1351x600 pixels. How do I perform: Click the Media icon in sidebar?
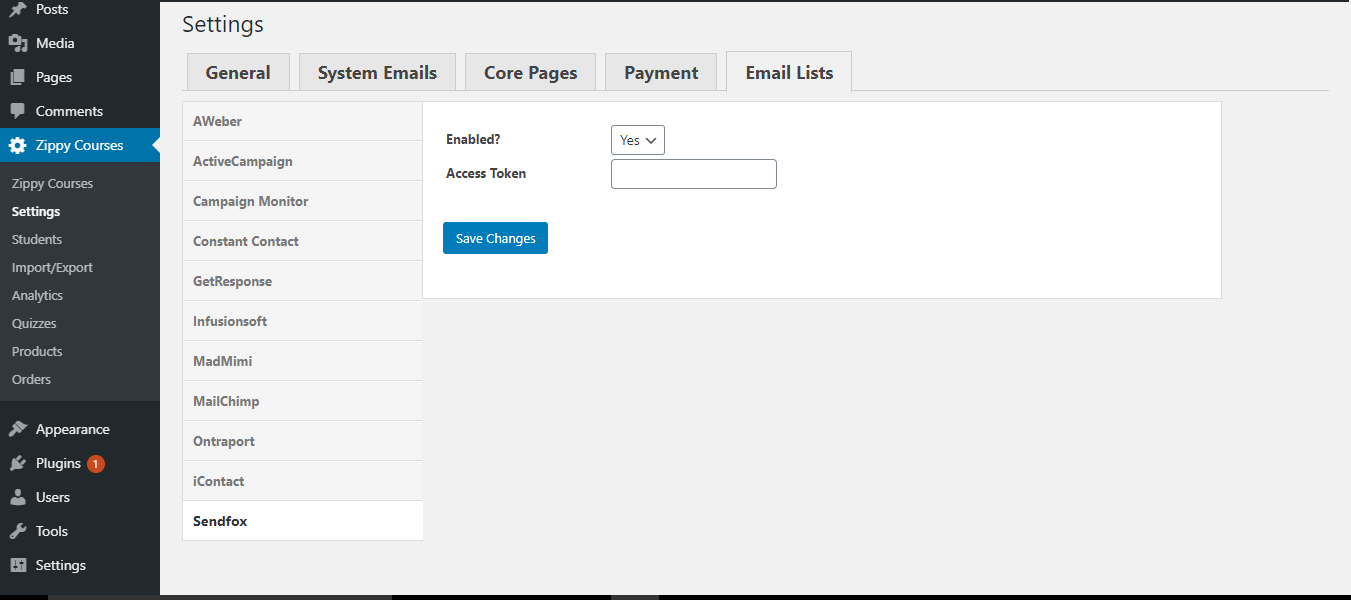18,43
